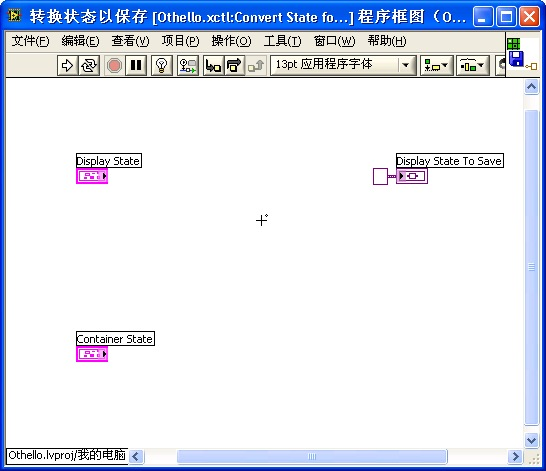The width and height of the screenshot is (546, 471).
Task: Open the Align Objects dropdown
Action: pos(437,65)
